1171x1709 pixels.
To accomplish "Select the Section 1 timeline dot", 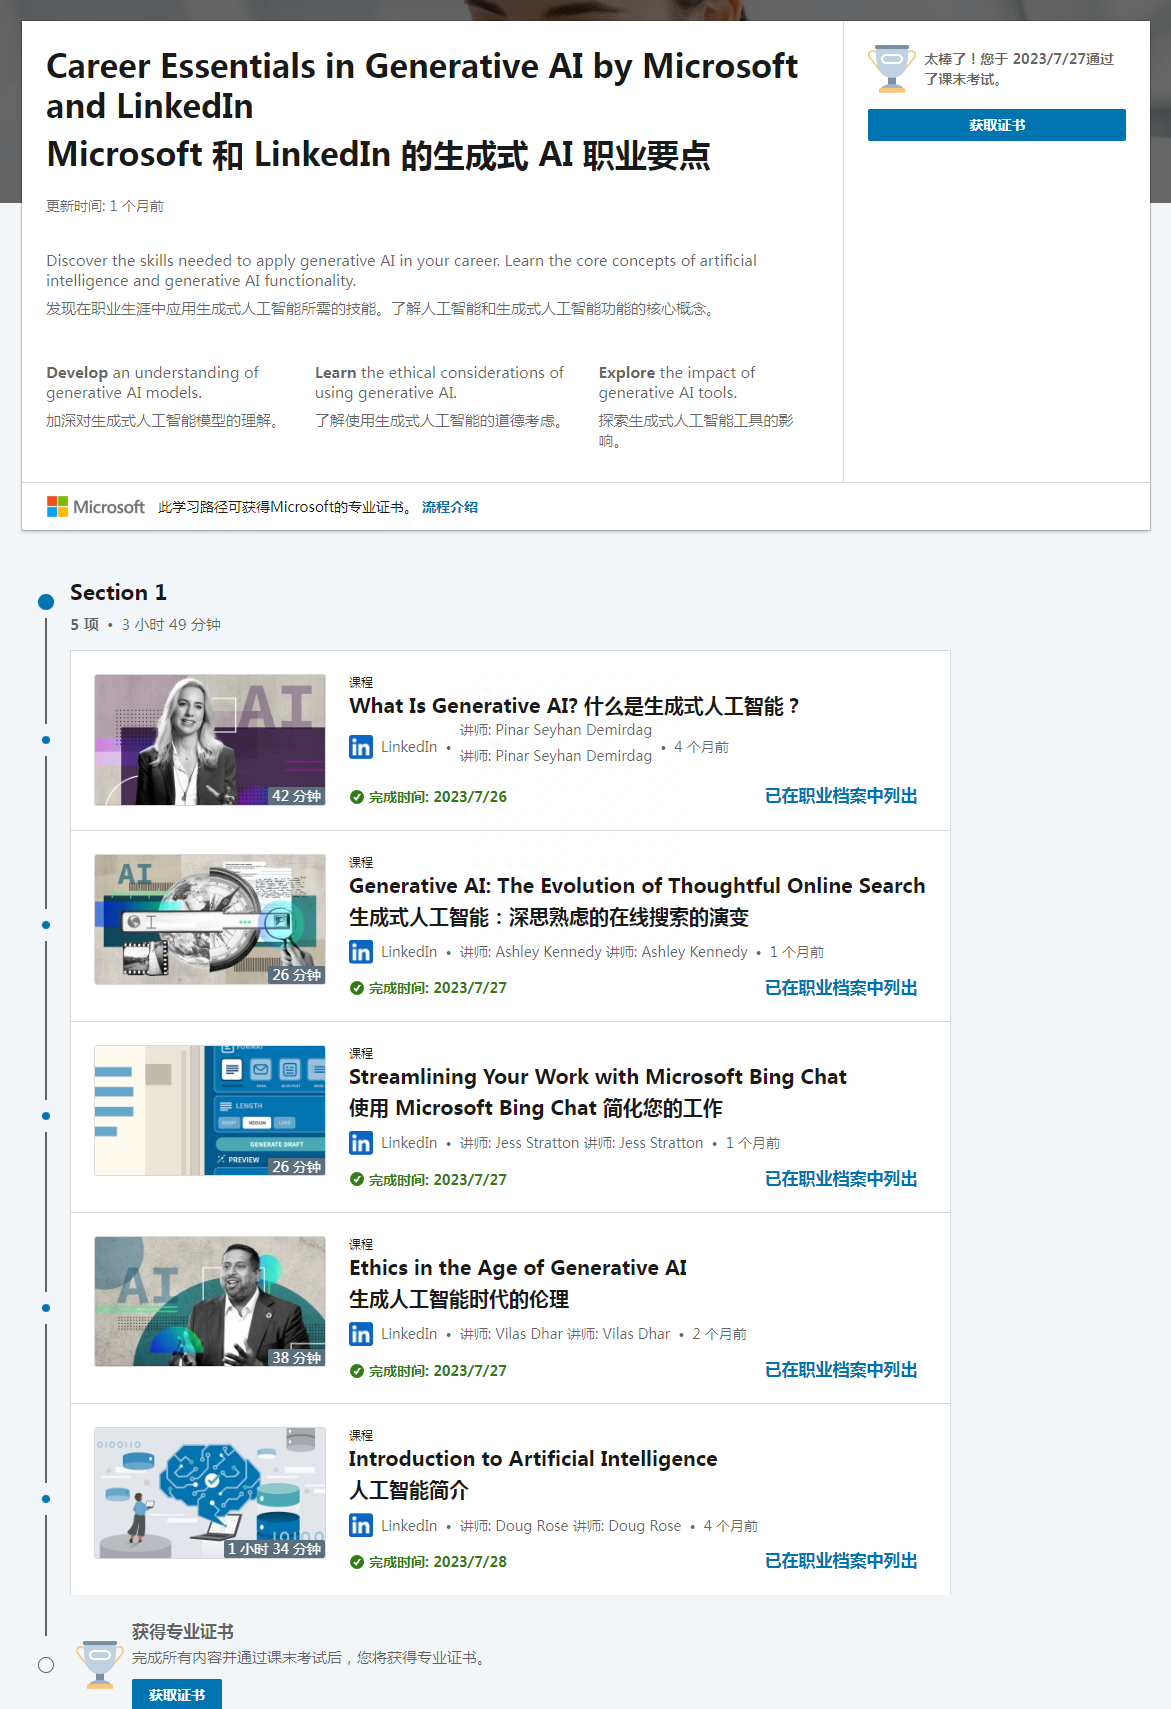I will coord(46,602).
